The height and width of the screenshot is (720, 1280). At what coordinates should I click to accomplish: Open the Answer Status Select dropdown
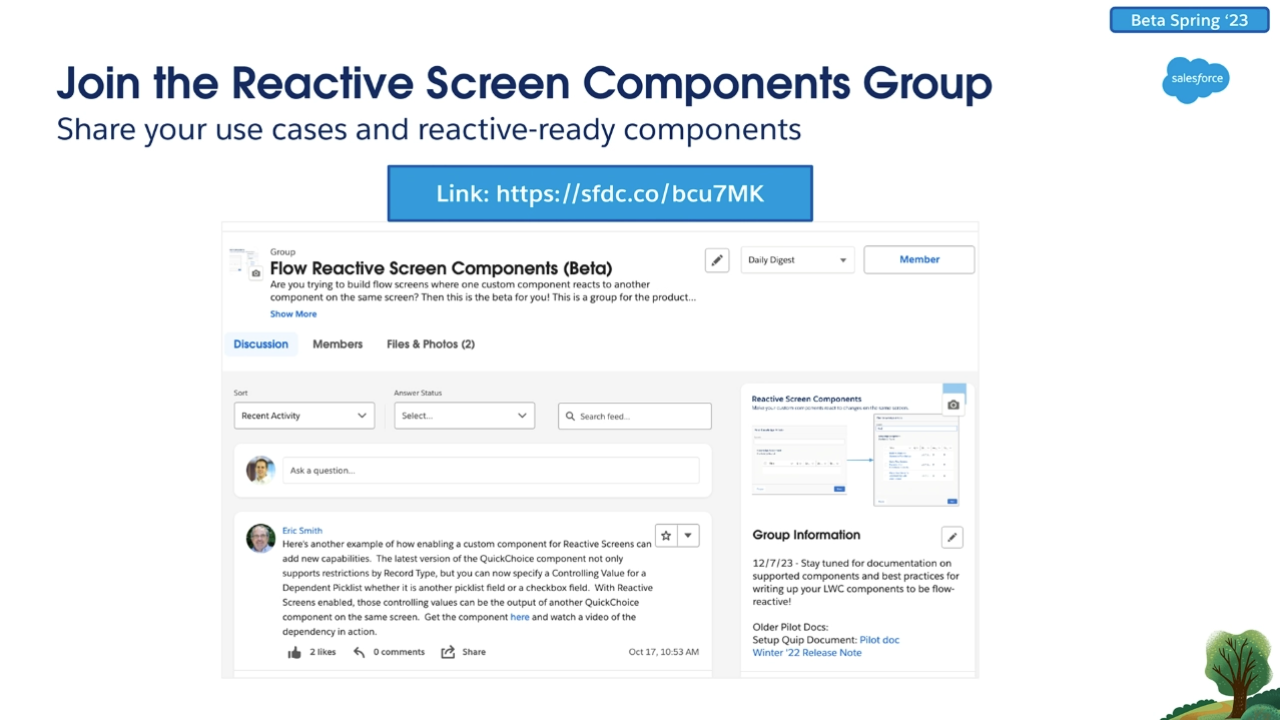click(x=464, y=416)
